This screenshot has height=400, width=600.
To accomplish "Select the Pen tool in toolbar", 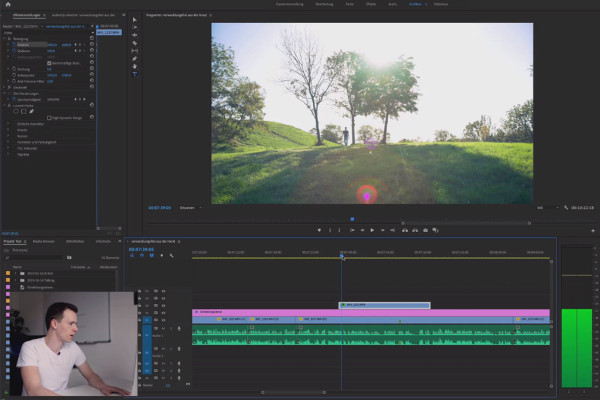I will click(134, 59).
